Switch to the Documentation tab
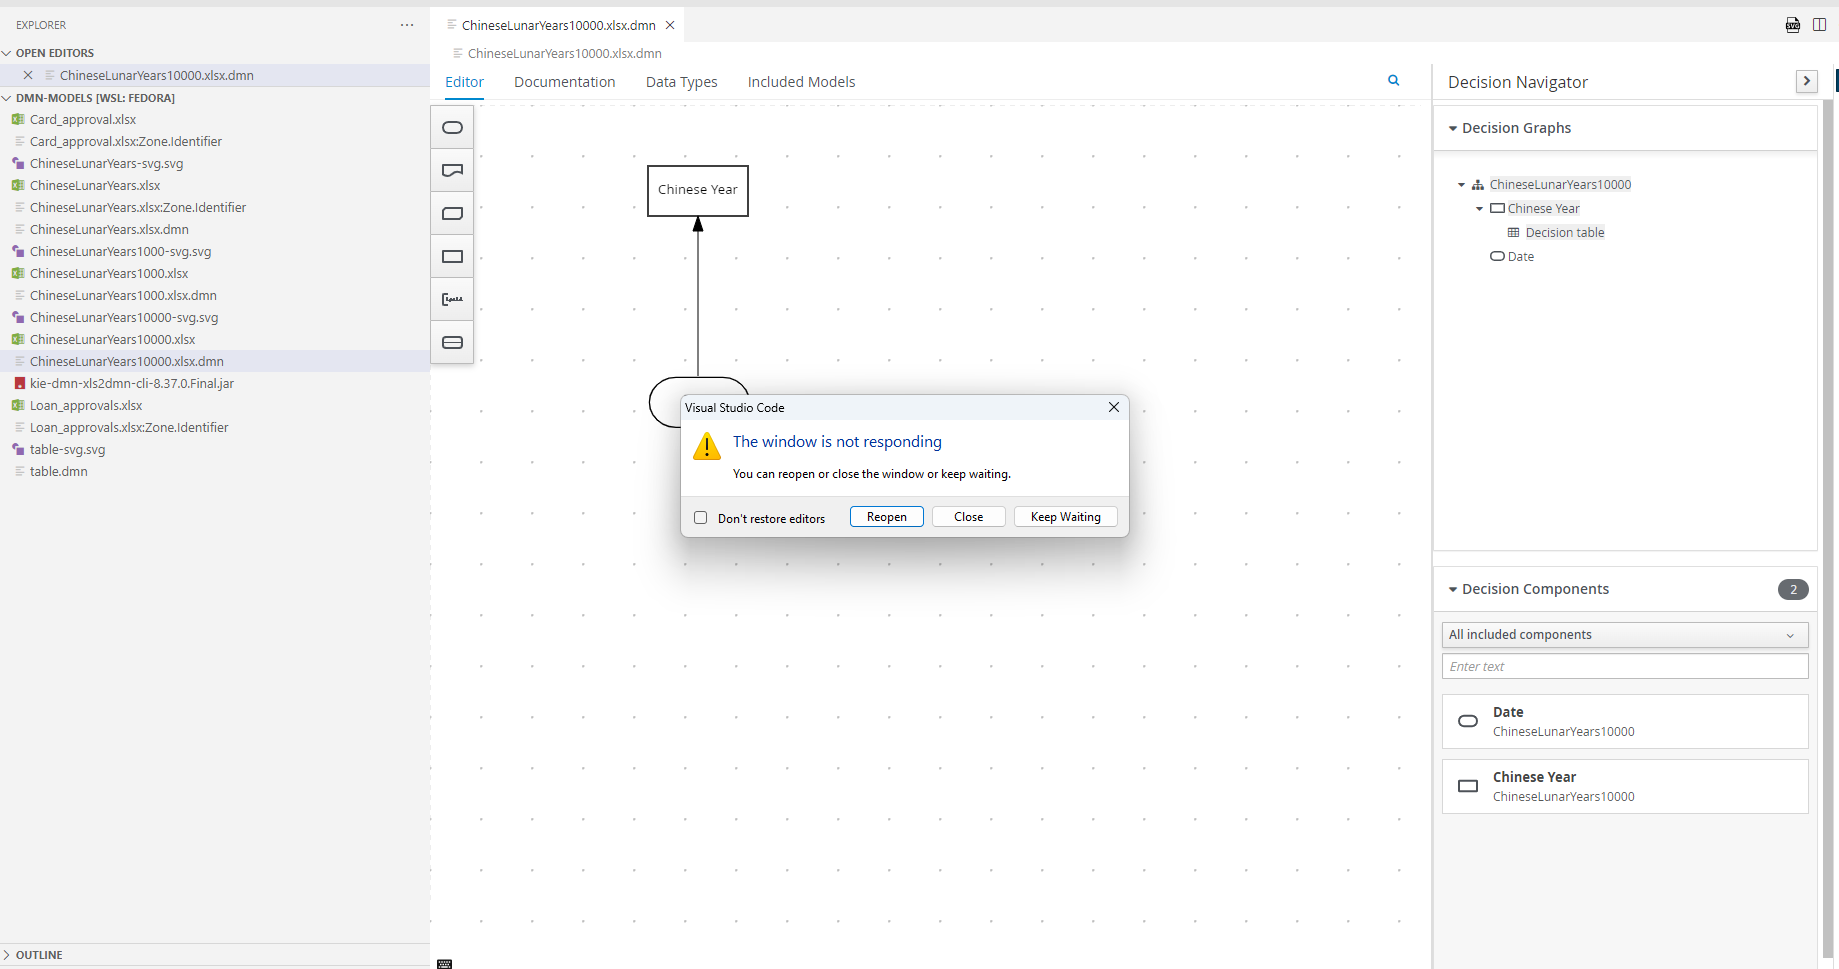This screenshot has height=969, width=1839. 565,82
